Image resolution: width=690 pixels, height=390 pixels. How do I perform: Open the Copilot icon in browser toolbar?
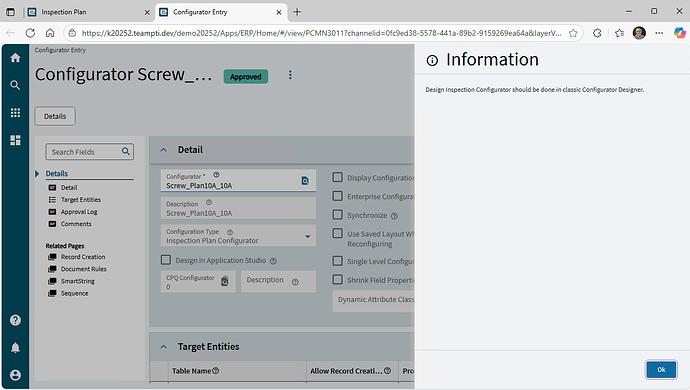pos(679,33)
